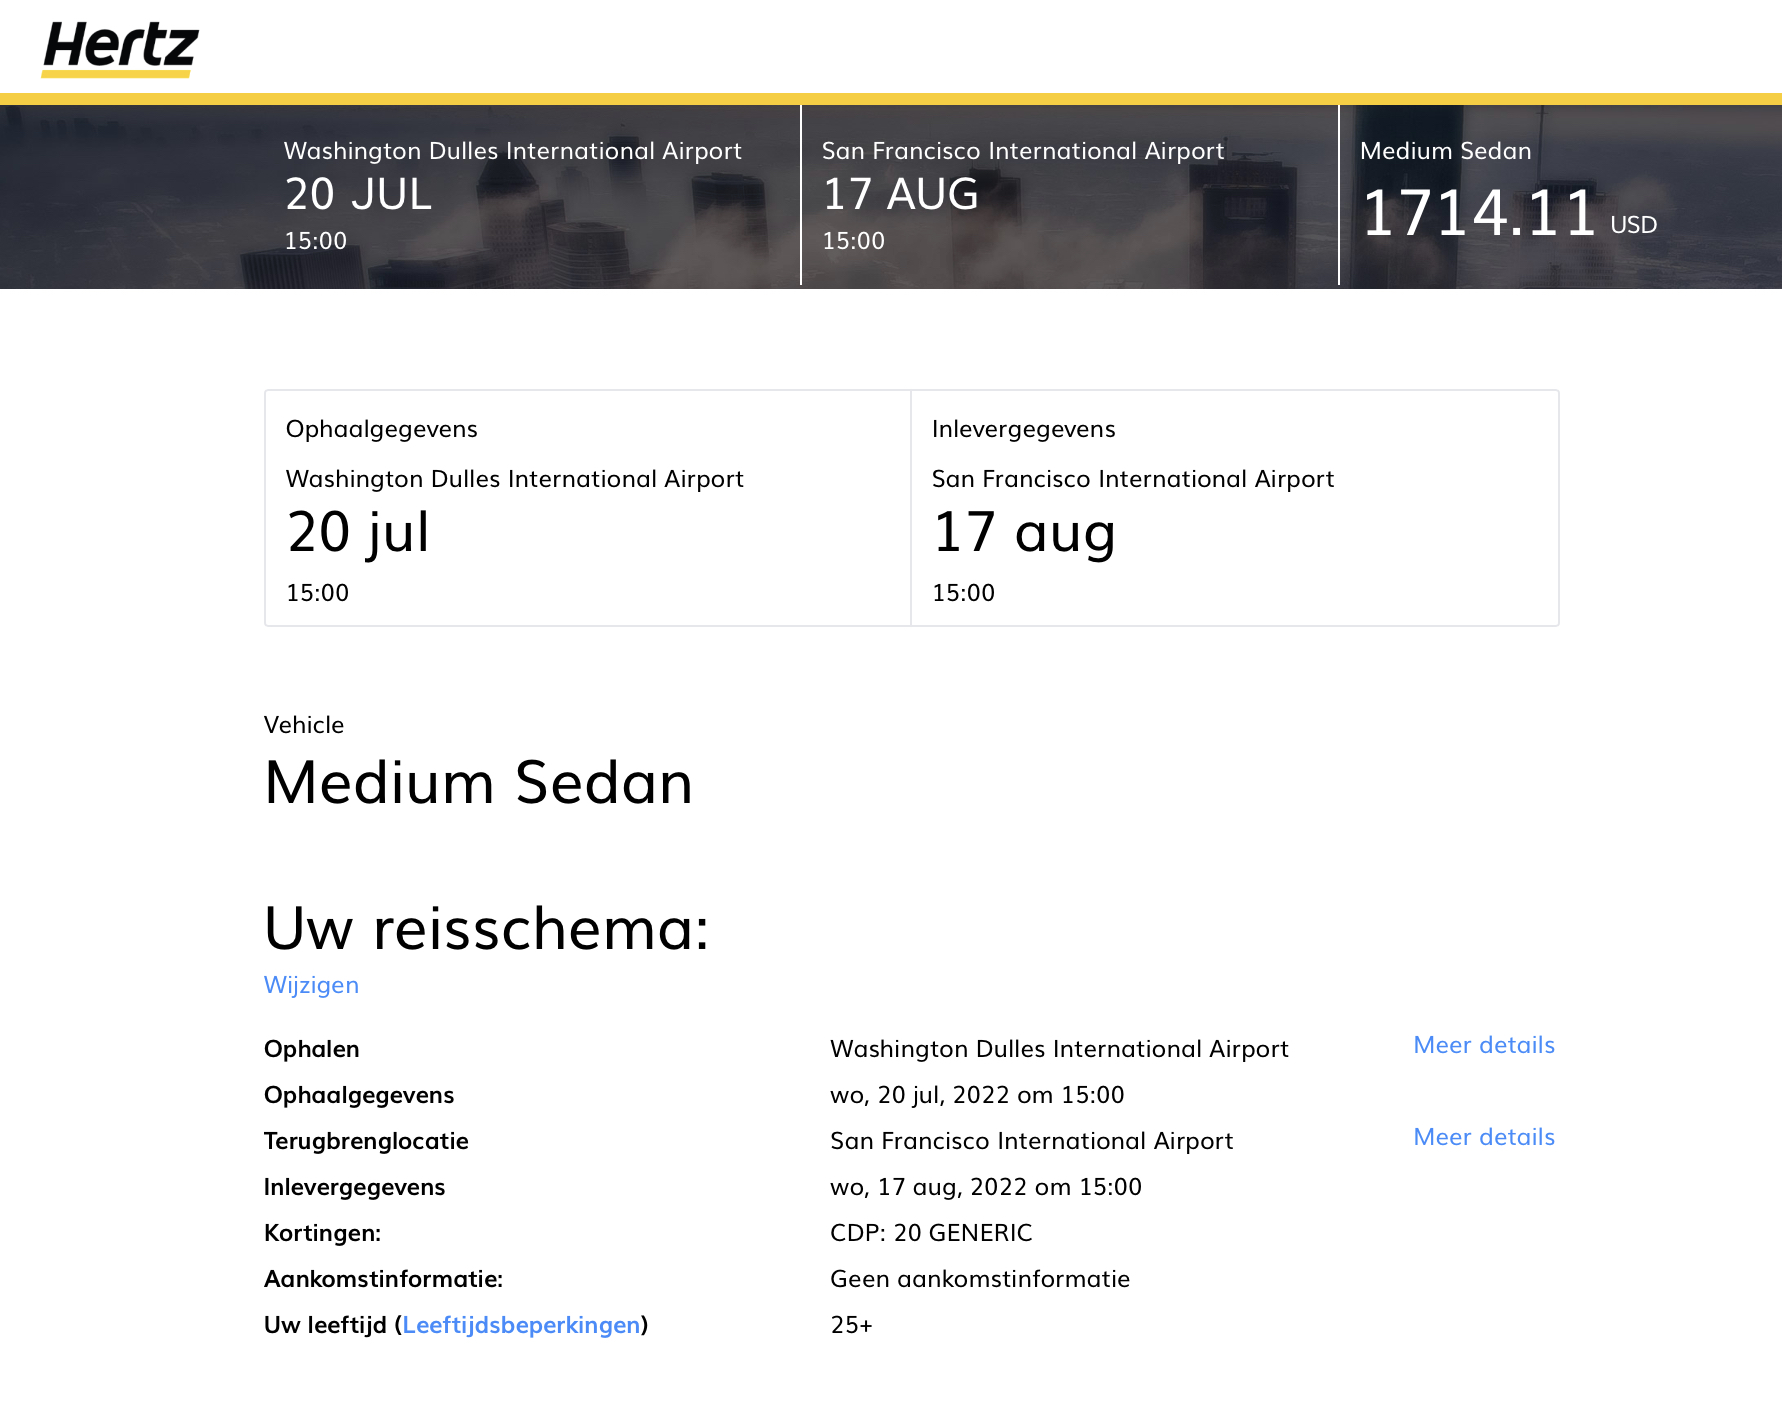The width and height of the screenshot is (1782, 1410).
Task: Select the Ophaalgegevens card heading
Action: click(x=381, y=429)
